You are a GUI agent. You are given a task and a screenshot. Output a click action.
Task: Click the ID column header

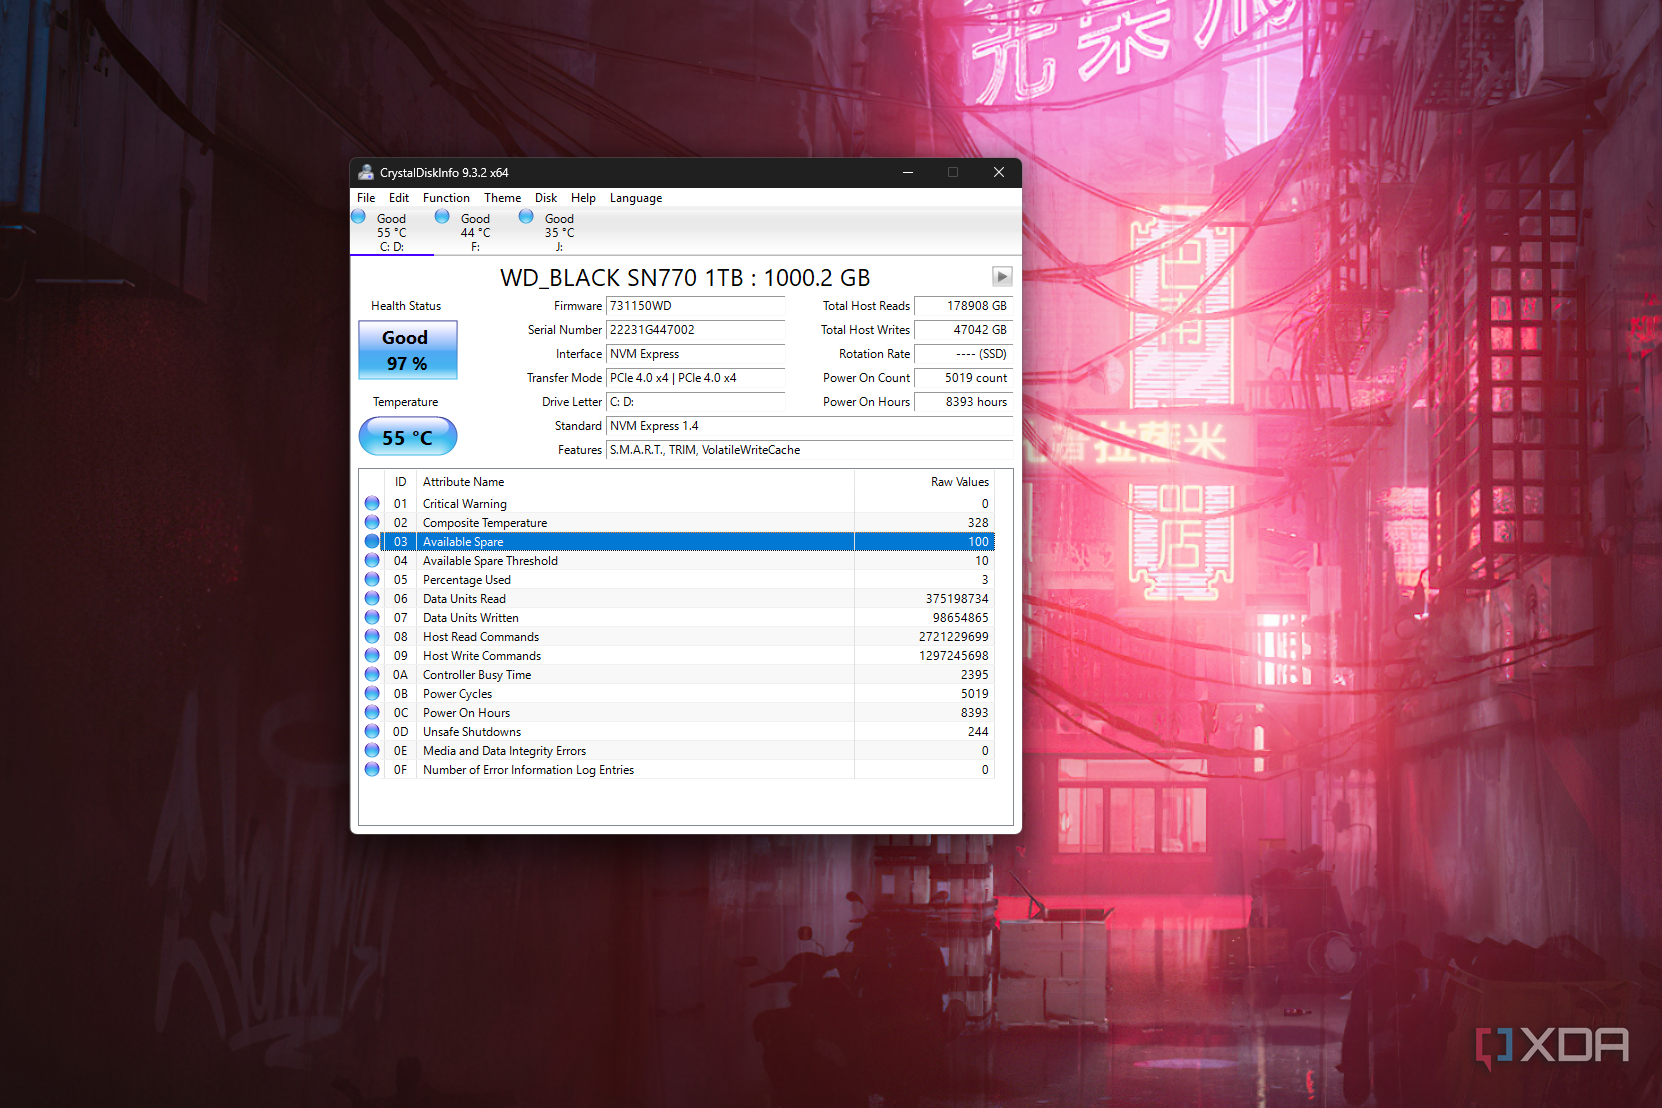coord(400,482)
